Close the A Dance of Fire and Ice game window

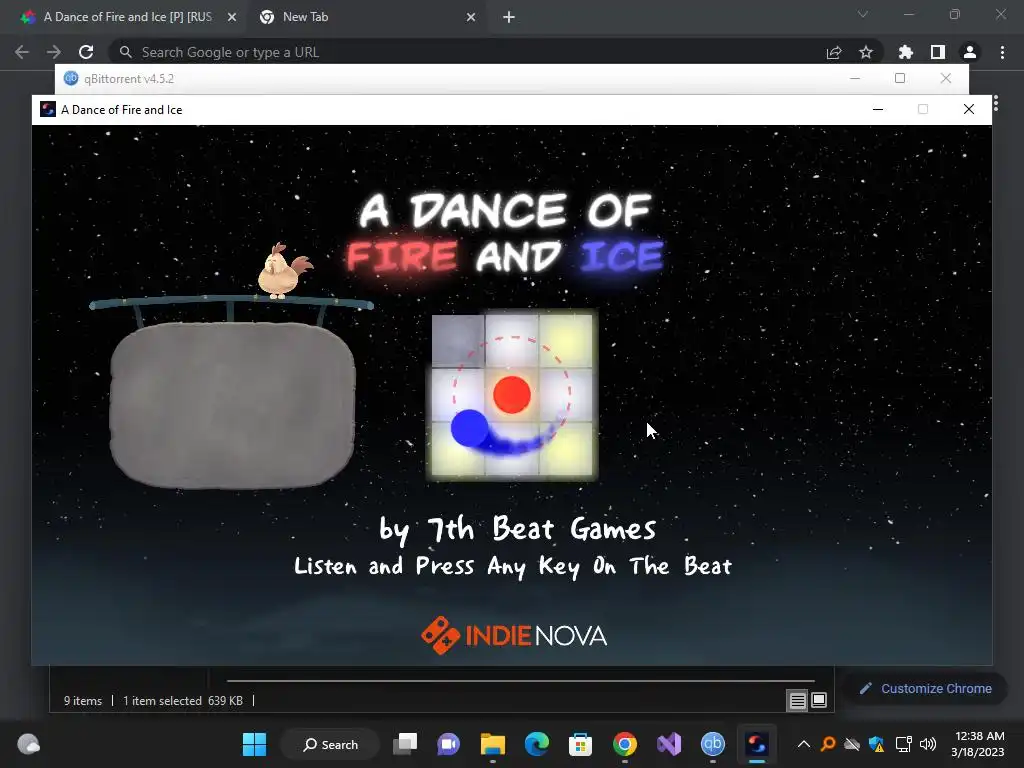[969, 109]
